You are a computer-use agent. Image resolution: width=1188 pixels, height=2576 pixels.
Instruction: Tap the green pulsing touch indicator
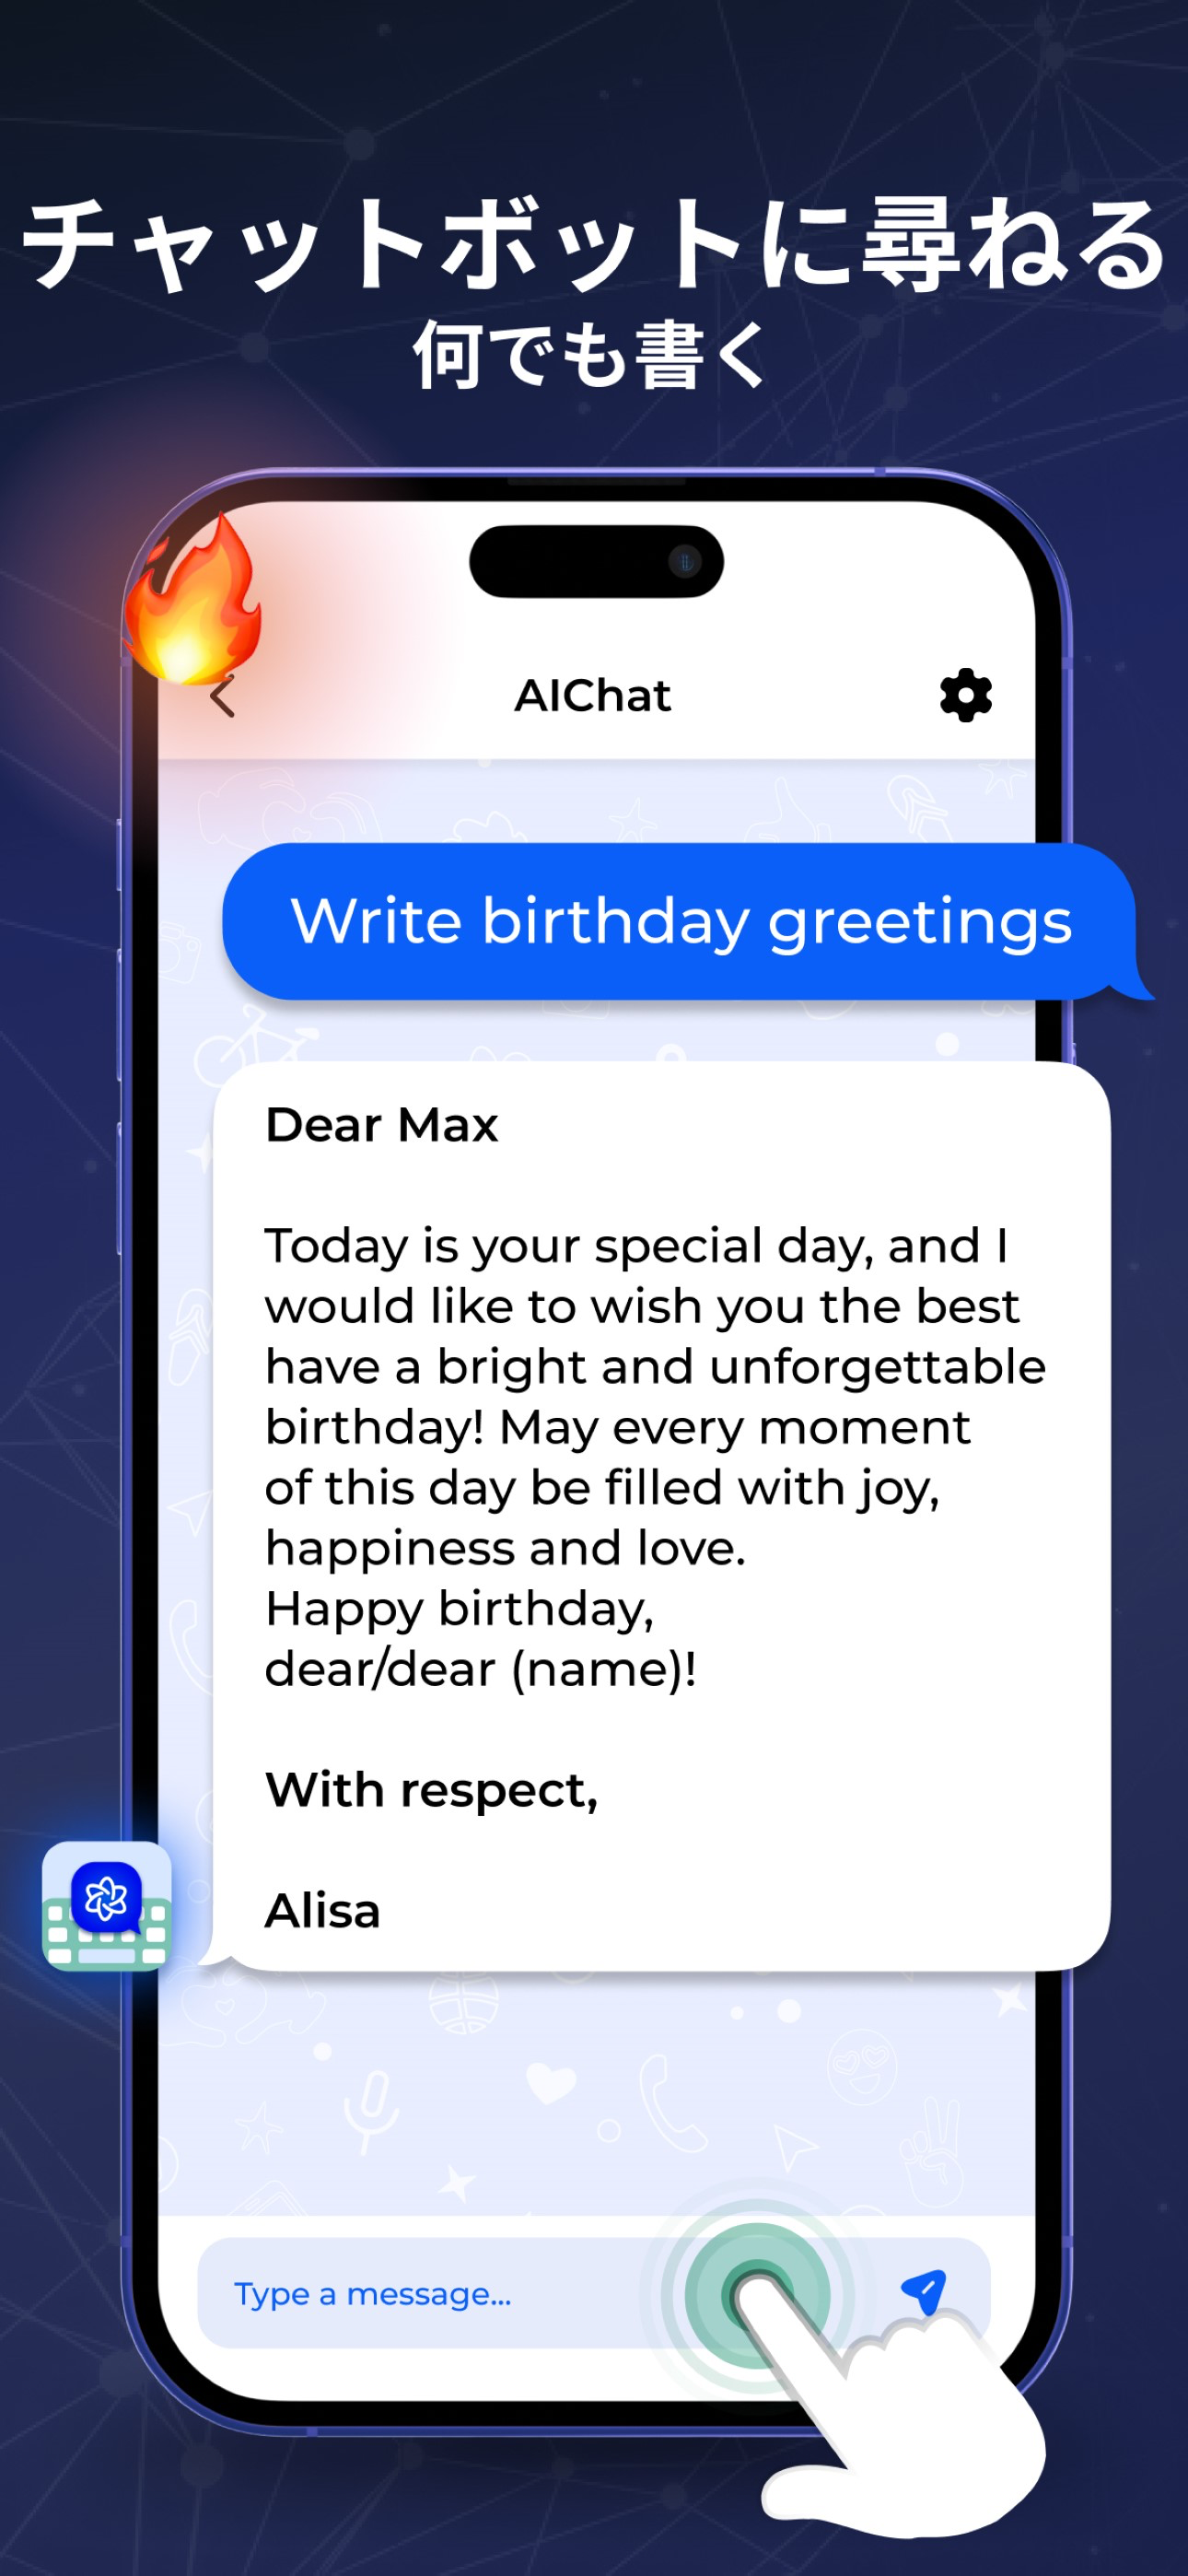757,2293
